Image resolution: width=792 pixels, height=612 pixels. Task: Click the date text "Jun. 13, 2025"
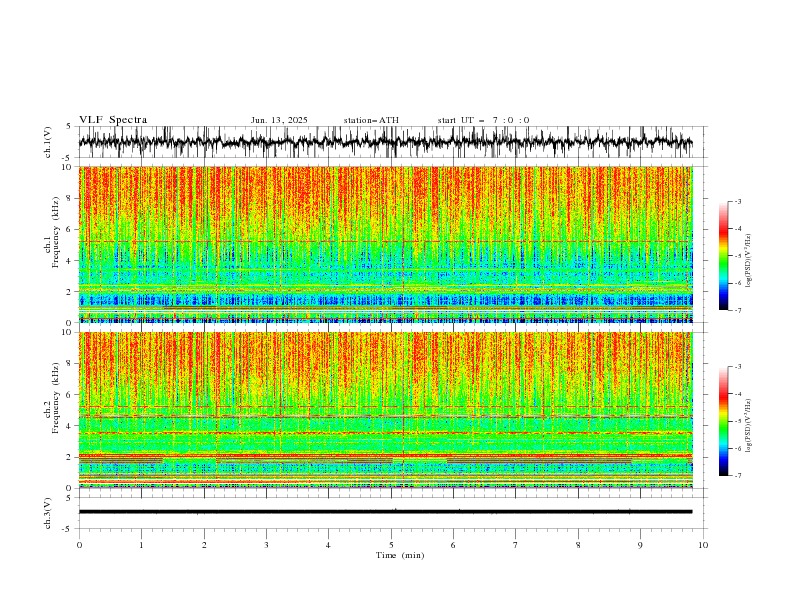(279, 120)
